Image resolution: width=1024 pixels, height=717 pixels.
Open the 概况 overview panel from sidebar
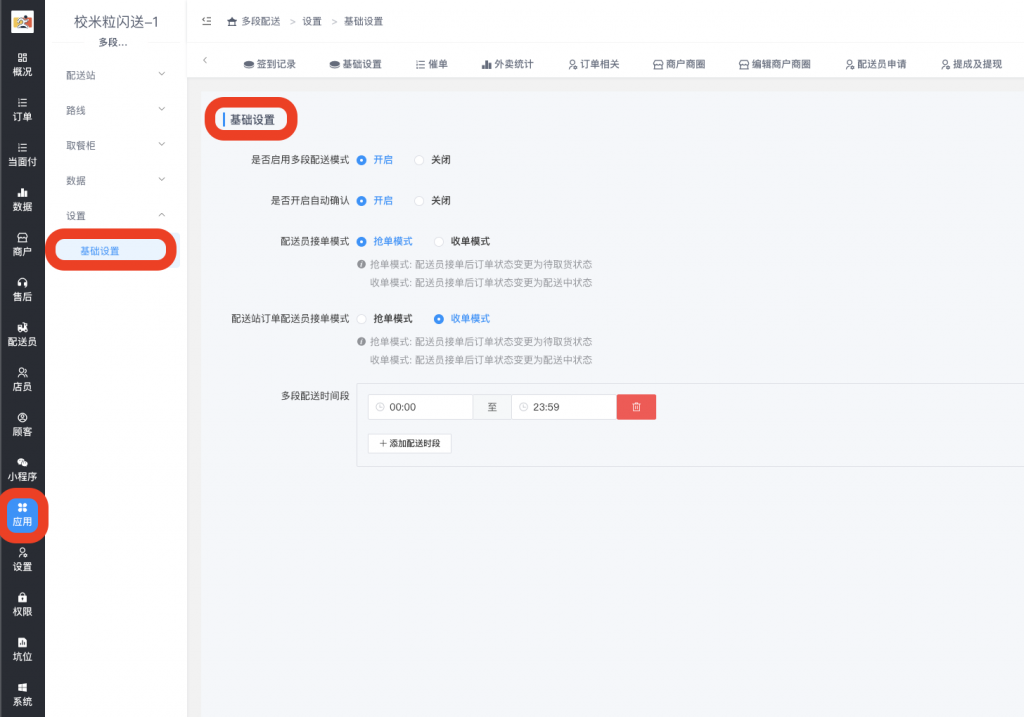[21, 62]
